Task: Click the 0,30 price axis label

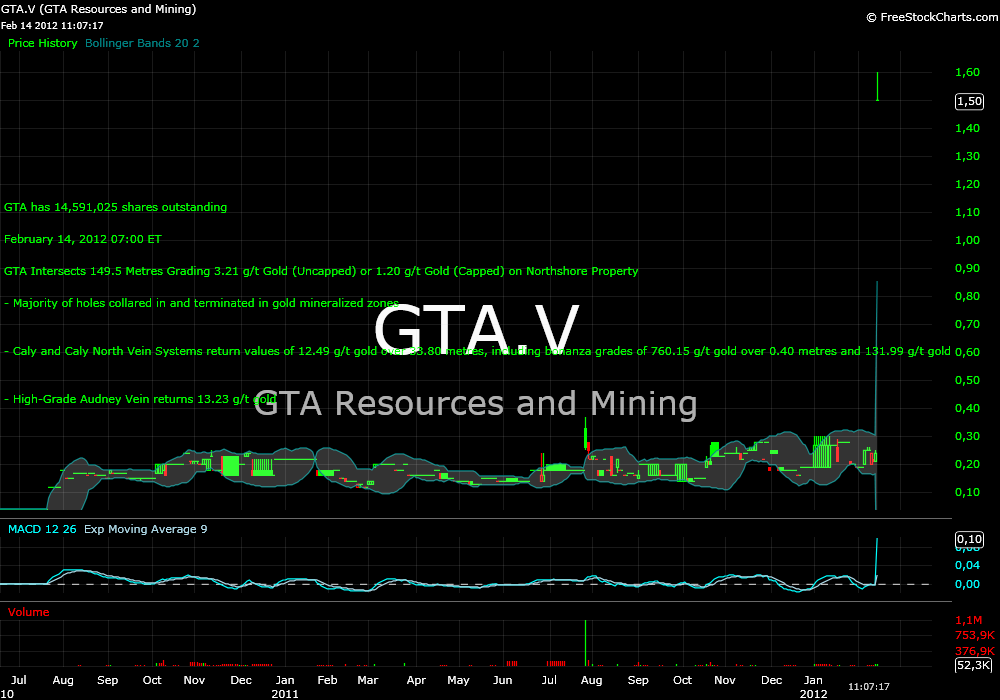Action: click(967, 436)
